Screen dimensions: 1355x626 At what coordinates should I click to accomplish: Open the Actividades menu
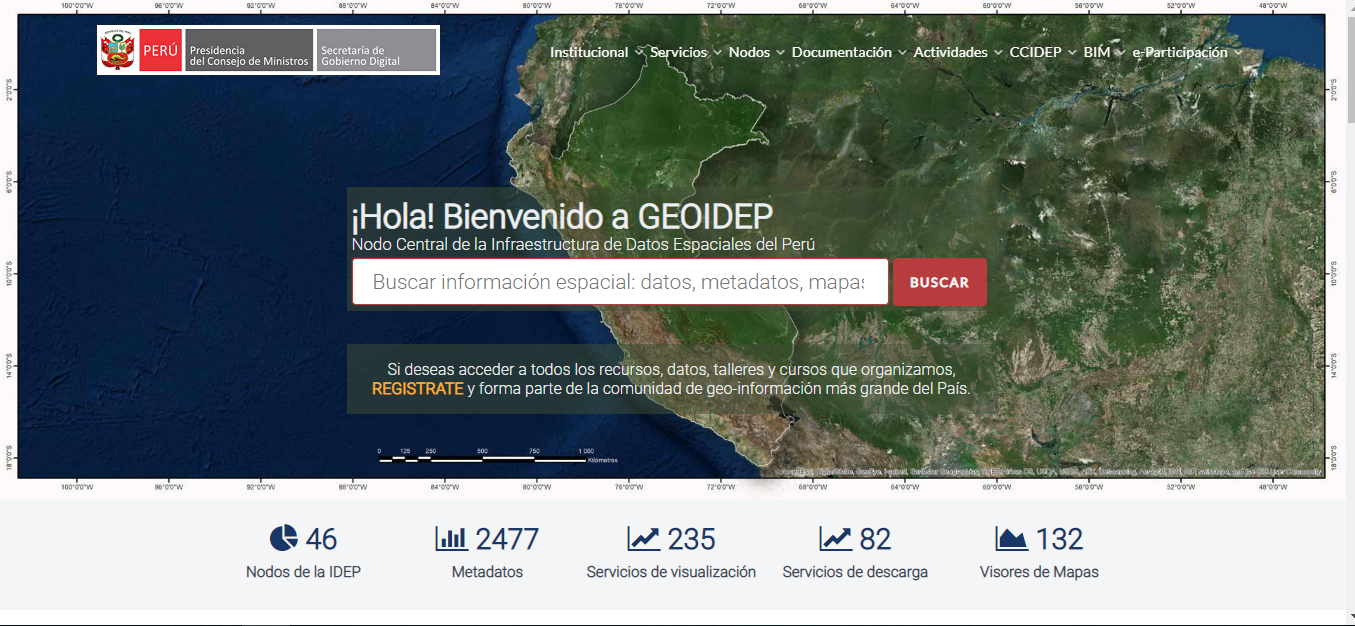(x=957, y=52)
